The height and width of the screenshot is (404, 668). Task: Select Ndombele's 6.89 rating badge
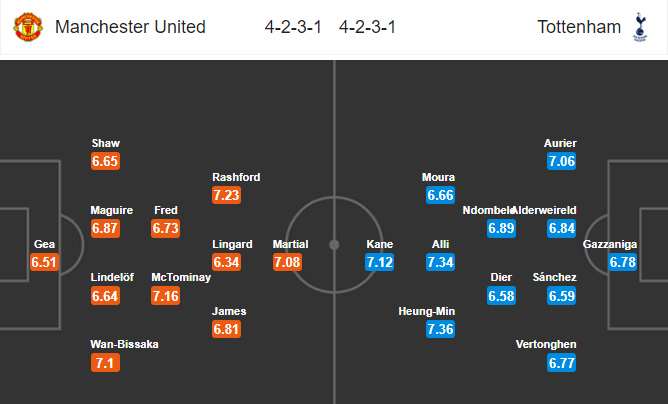[x=501, y=228]
